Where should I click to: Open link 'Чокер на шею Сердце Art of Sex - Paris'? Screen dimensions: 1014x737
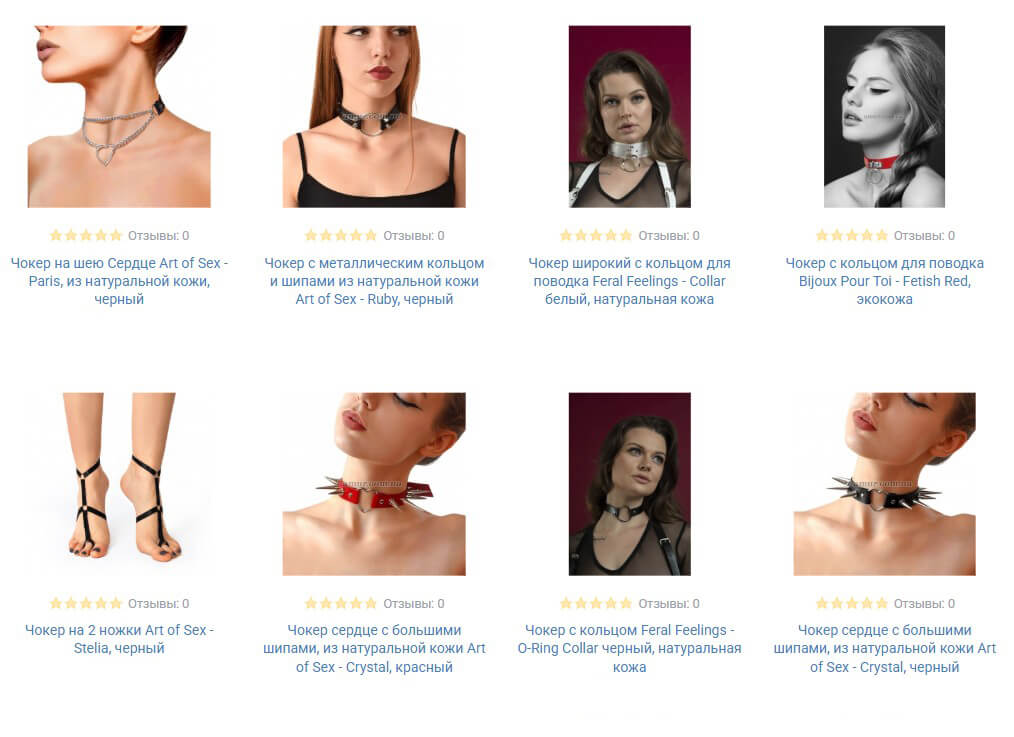tap(119, 281)
